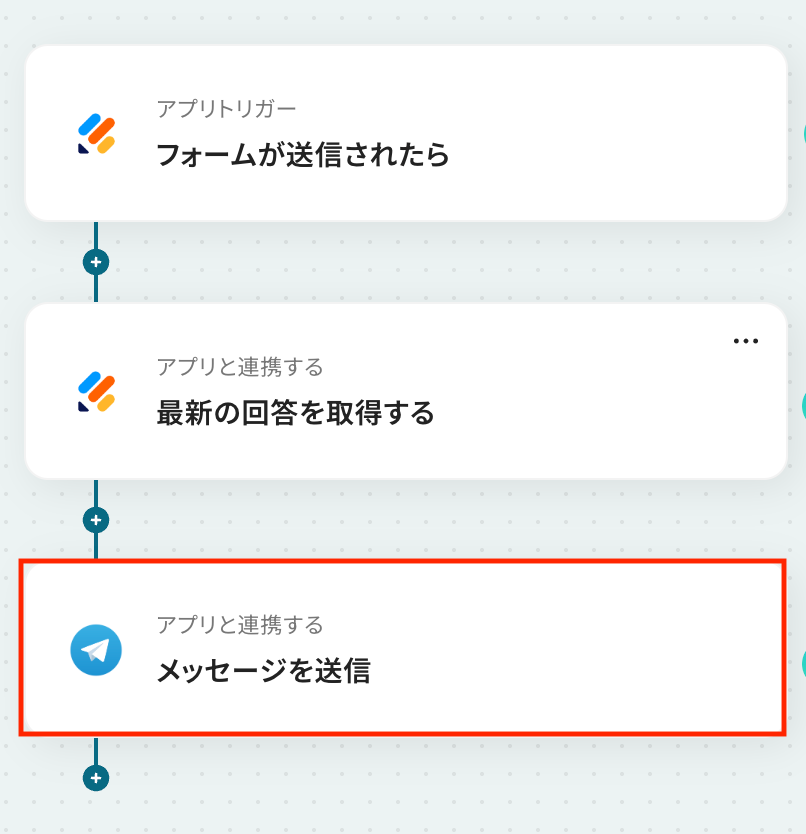This screenshot has height=834, width=806.
Task: Click the Jotform icon in the trigger card
Action: point(96,134)
